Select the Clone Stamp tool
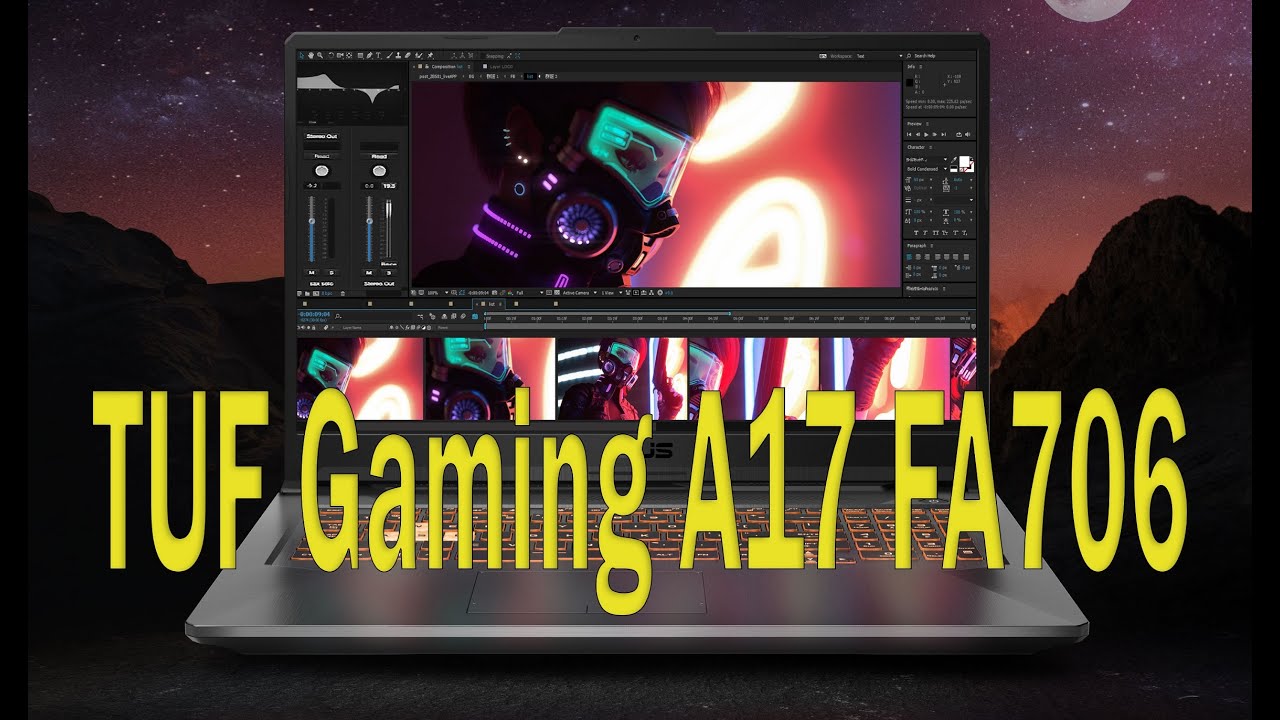Image resolution: width=1280 pixels, height=720 pixels. click(398, 56)
